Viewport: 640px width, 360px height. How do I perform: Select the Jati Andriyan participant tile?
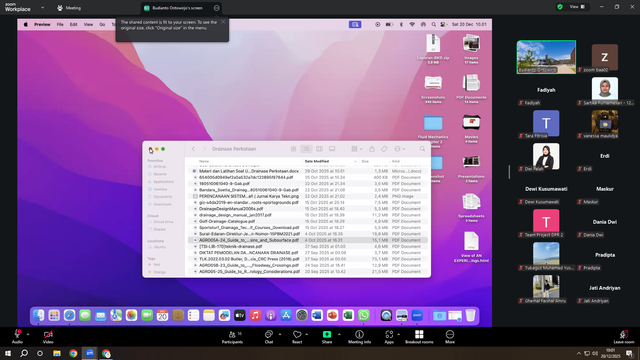click(604, 288)
